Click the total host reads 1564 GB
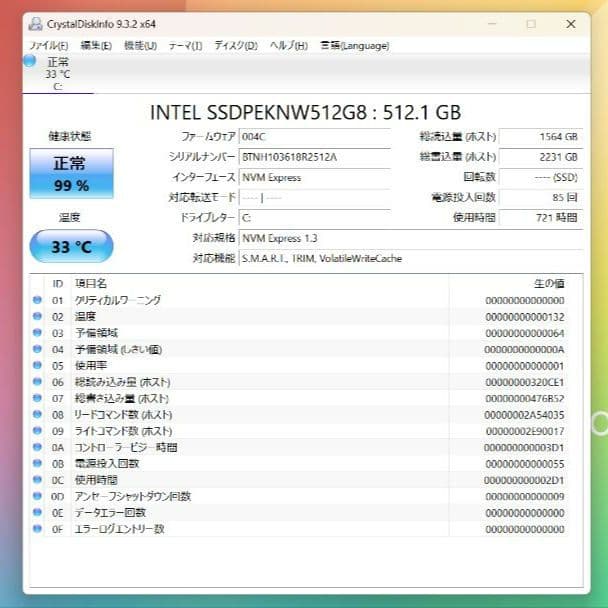This screenshot has height=608, width=608. coord(541,136)
